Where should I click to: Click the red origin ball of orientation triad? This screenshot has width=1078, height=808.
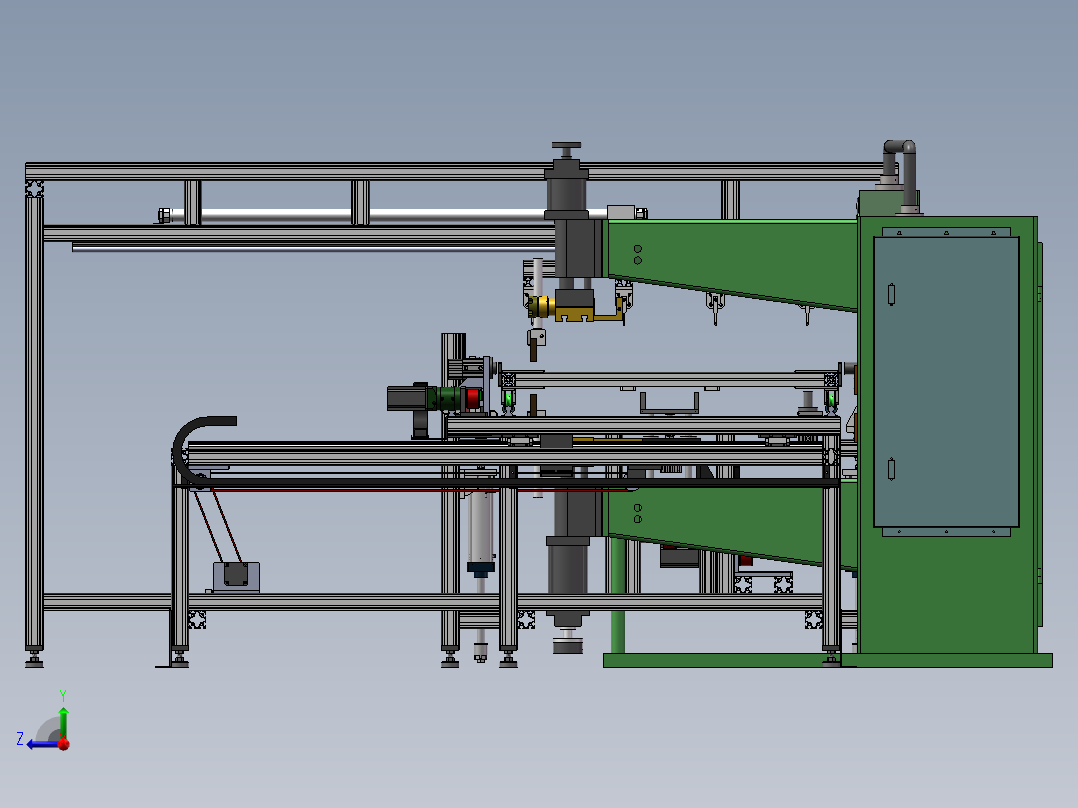[x=64, y=744]
